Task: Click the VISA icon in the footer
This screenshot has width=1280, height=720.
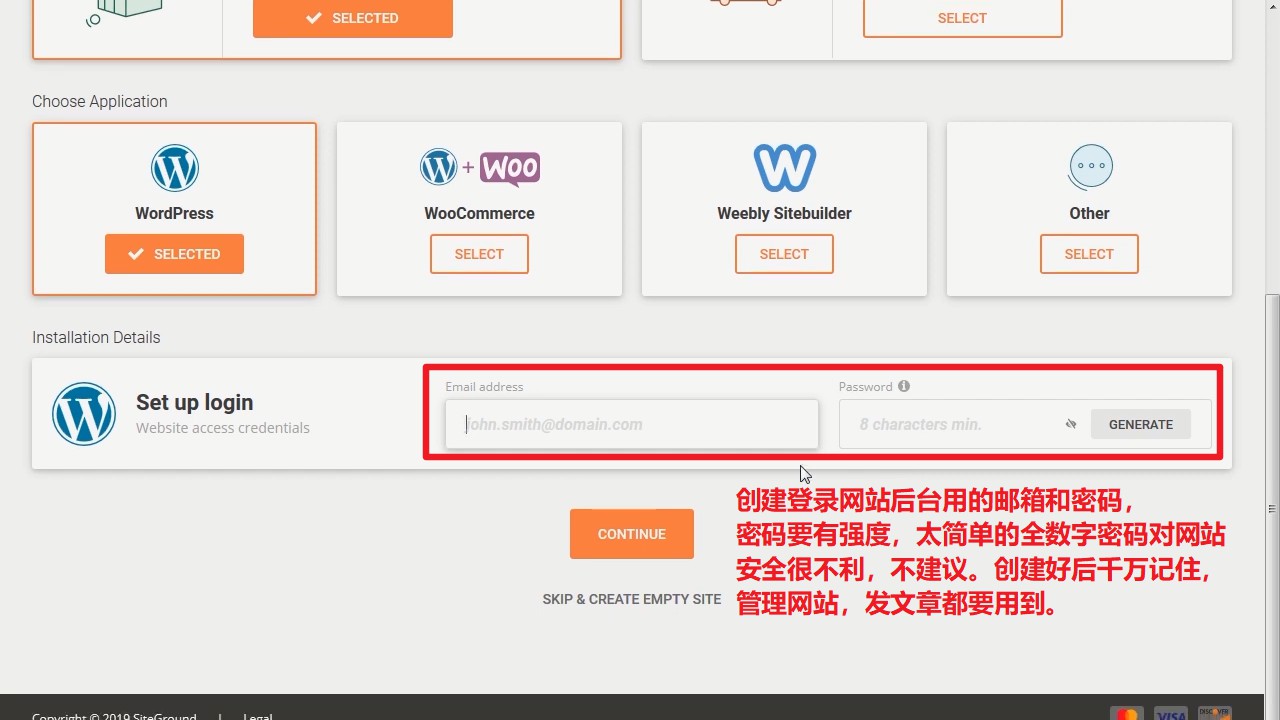Action: click(1171, 713)
